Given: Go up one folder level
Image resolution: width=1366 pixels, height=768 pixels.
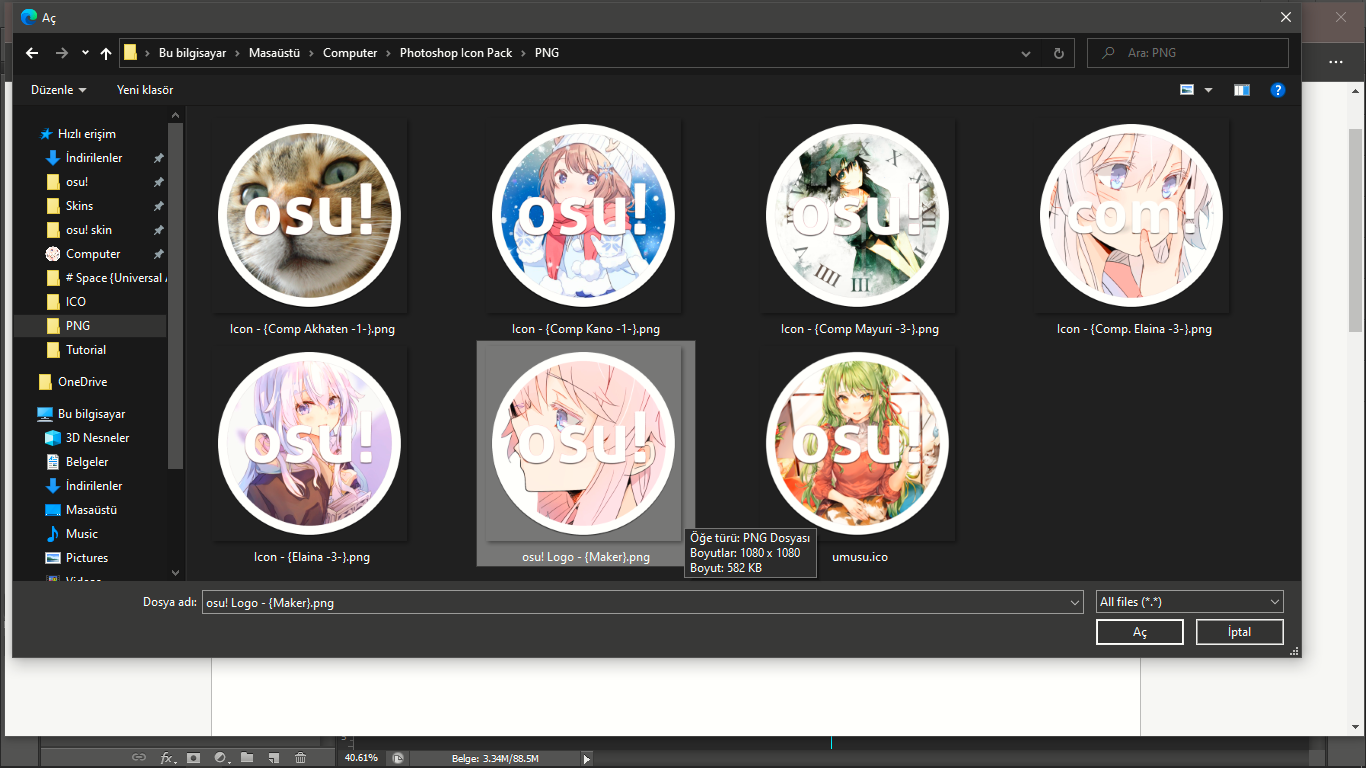Looking at the screenshot, I should coord(106,53).
